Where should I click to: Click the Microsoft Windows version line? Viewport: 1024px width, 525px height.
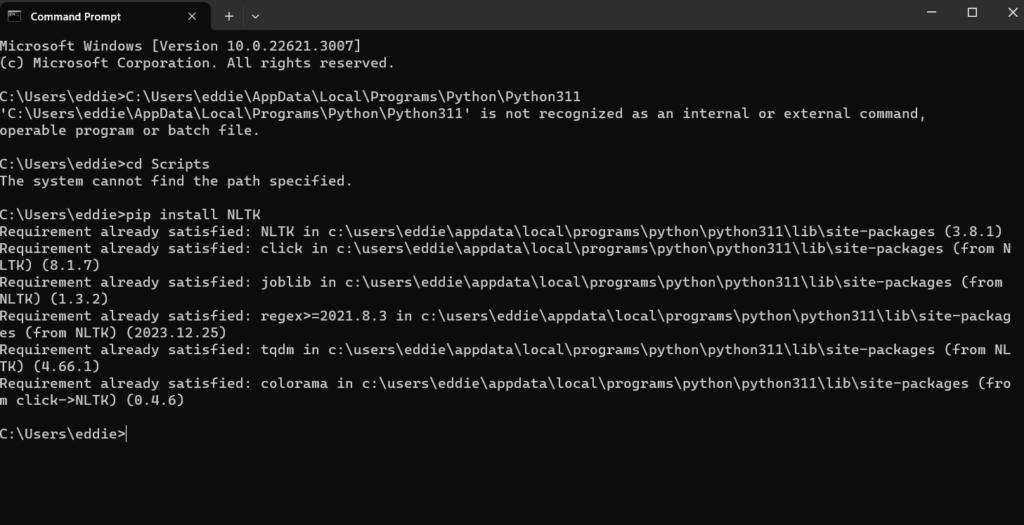pyautogui.click(x=180, y=46)
